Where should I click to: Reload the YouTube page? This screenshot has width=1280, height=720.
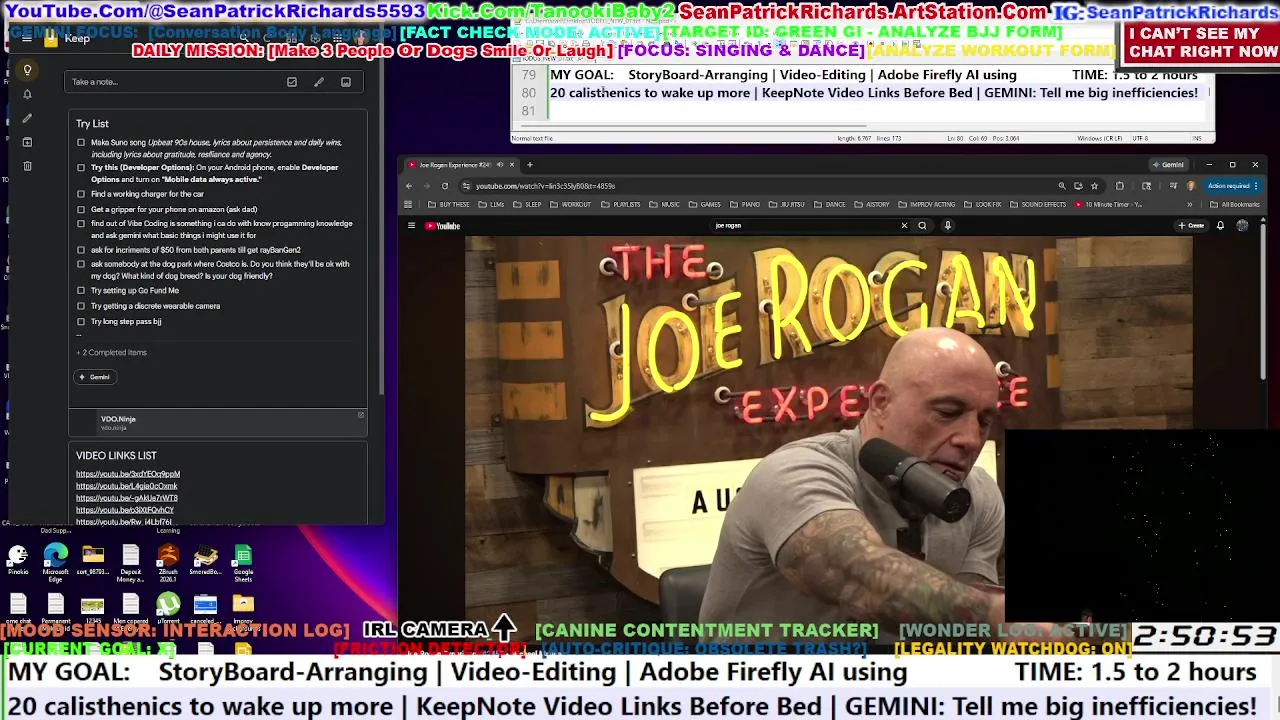445,186
